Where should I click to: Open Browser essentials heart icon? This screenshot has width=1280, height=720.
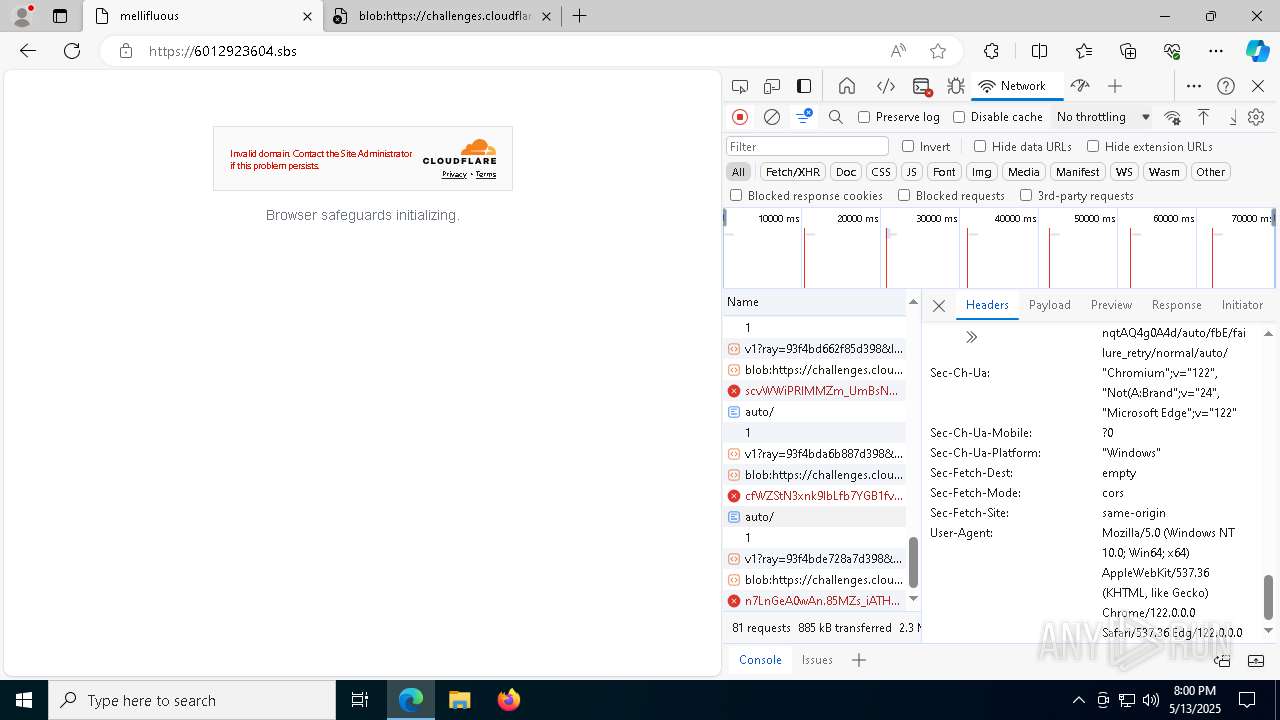[x=1172, y=51]
